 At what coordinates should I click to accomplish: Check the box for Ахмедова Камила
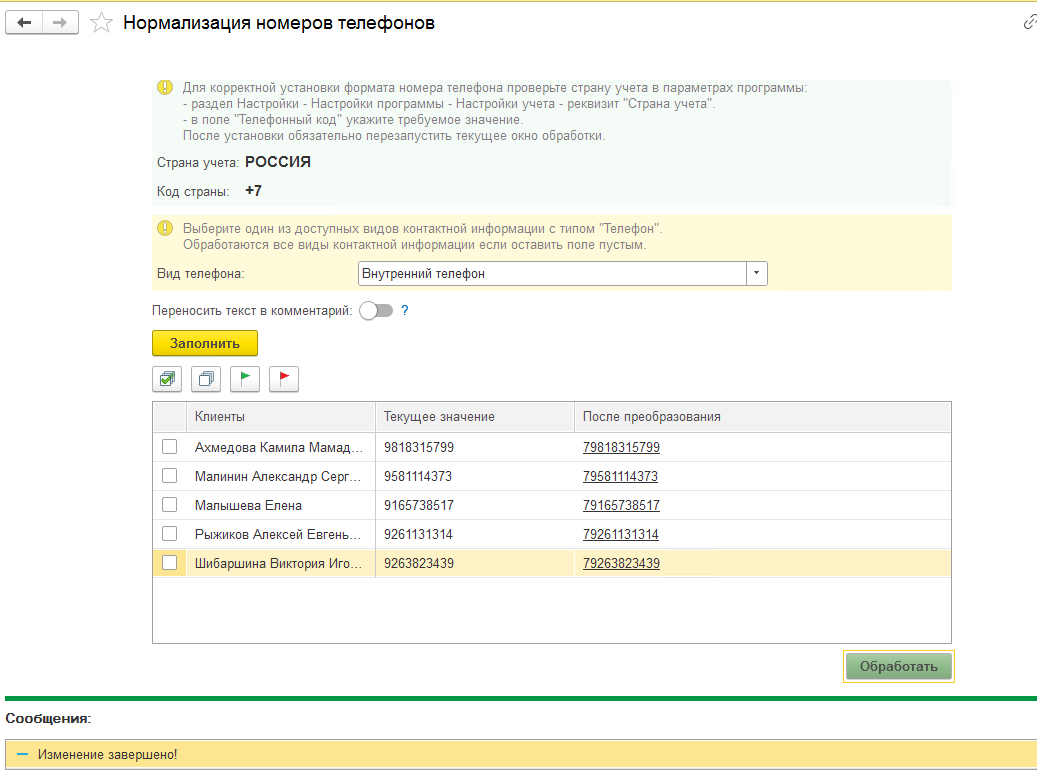(169, 447)
